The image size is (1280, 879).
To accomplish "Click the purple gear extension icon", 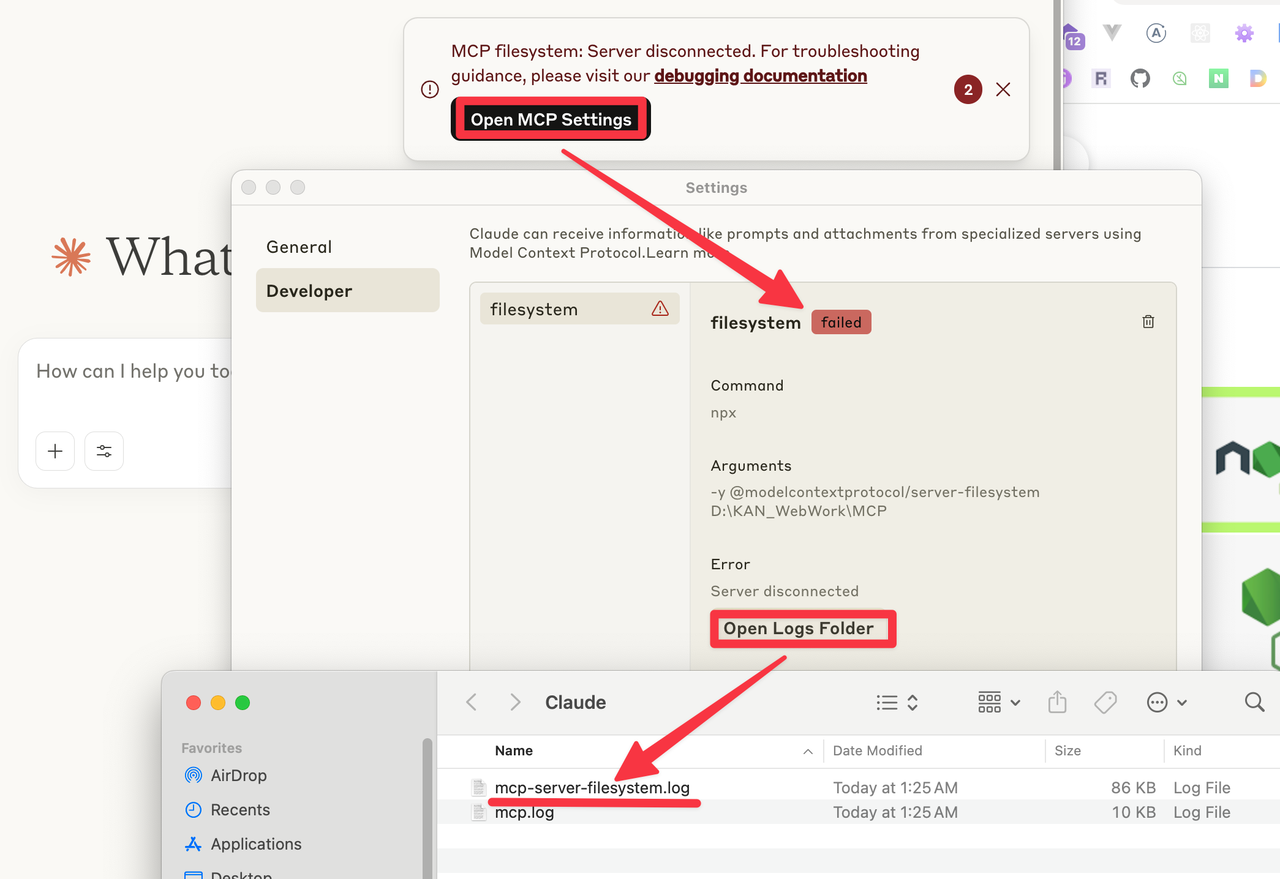I will click(1244, 33).
